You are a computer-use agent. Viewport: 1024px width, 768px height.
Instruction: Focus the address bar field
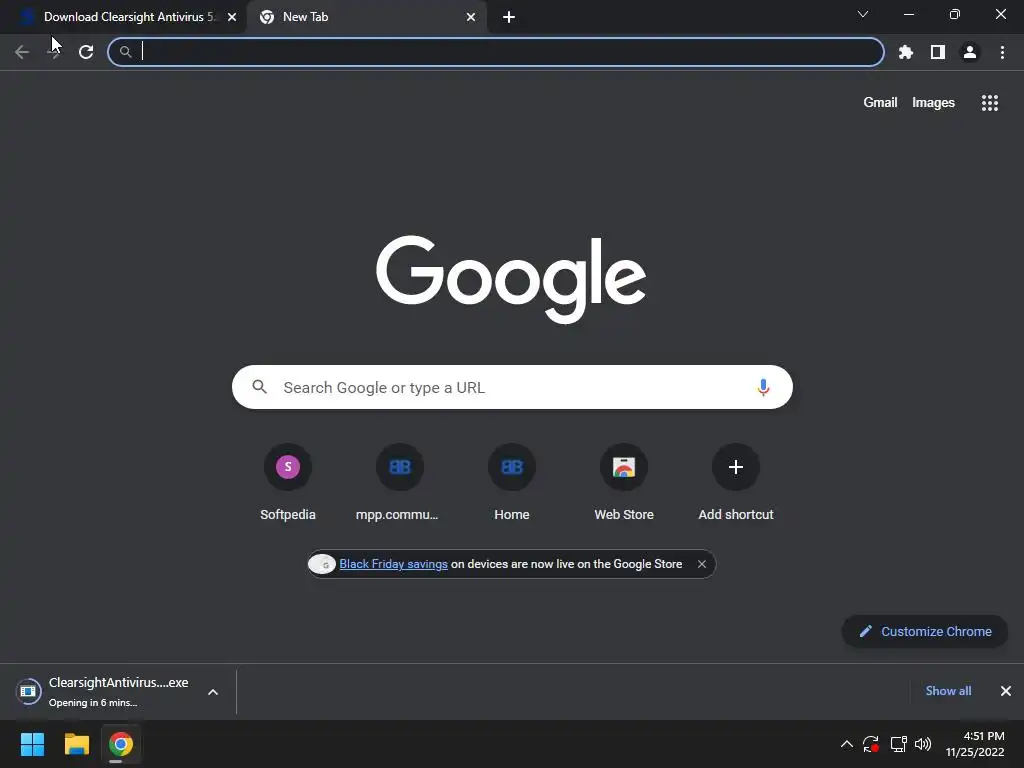[x=496, y=52]
